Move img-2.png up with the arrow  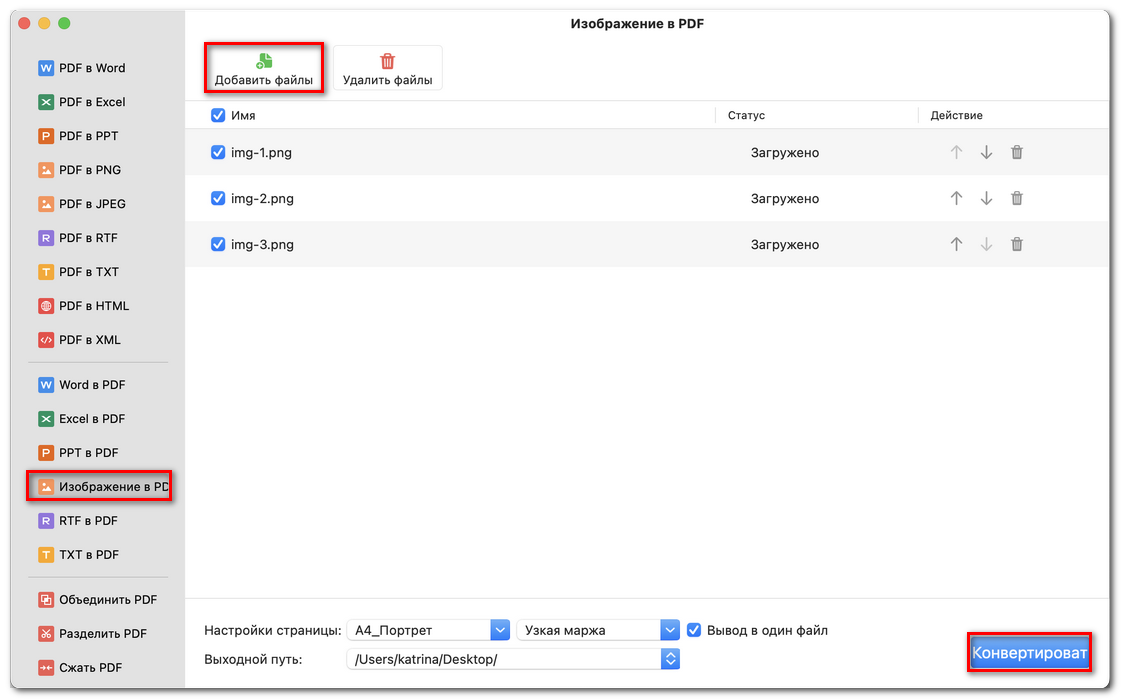point(956,198)
